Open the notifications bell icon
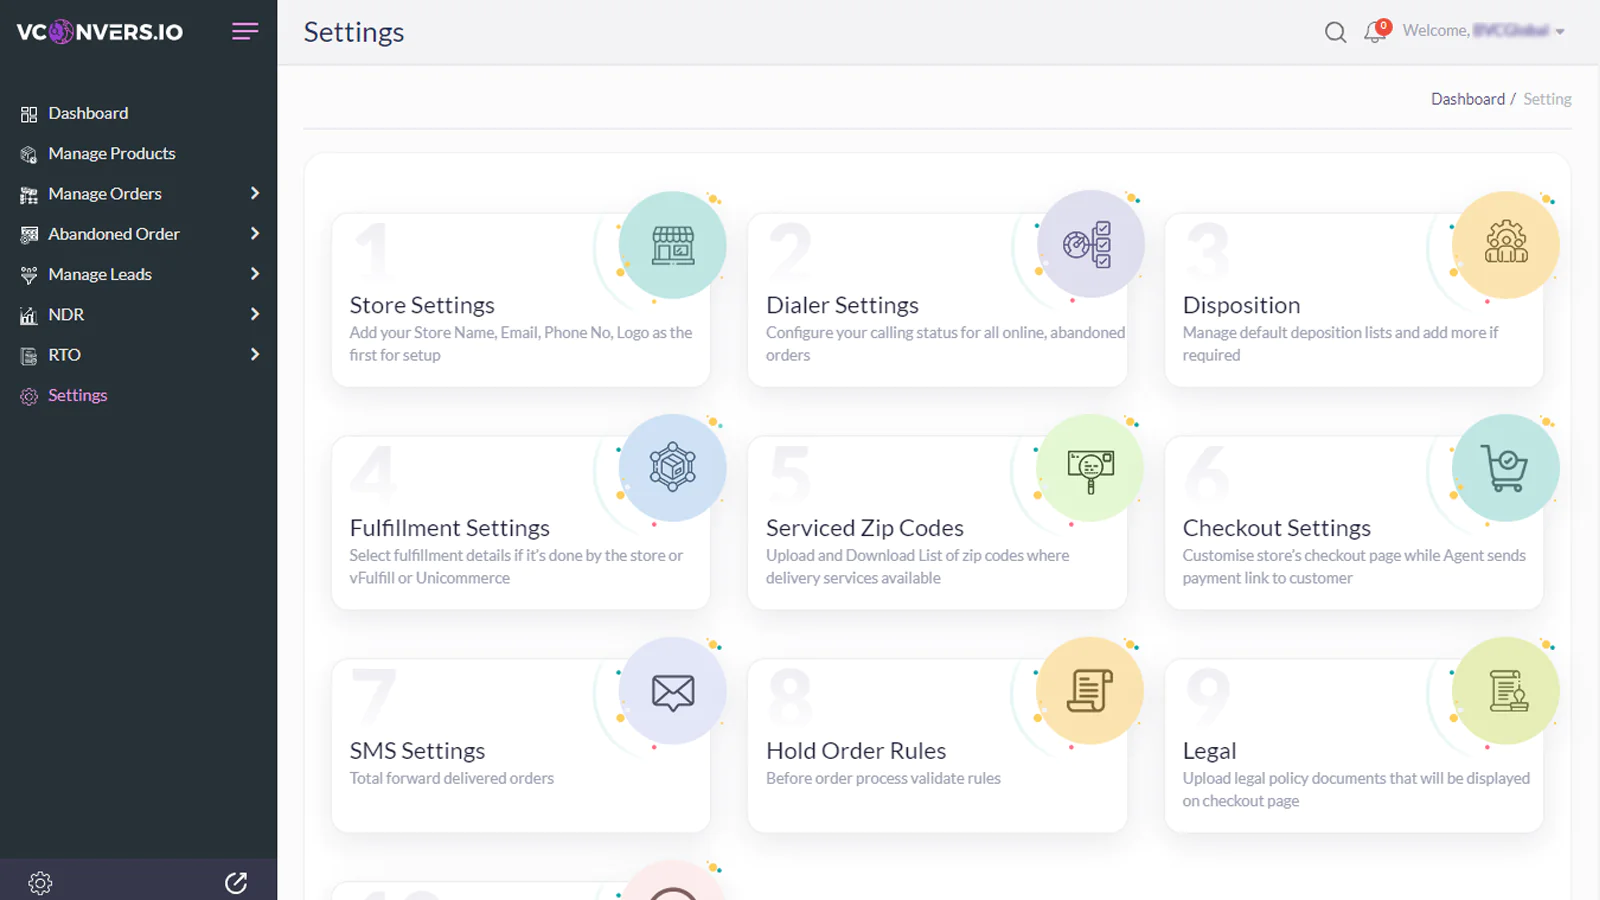Screen dimensions: 1600x900 coord(1375,32)
